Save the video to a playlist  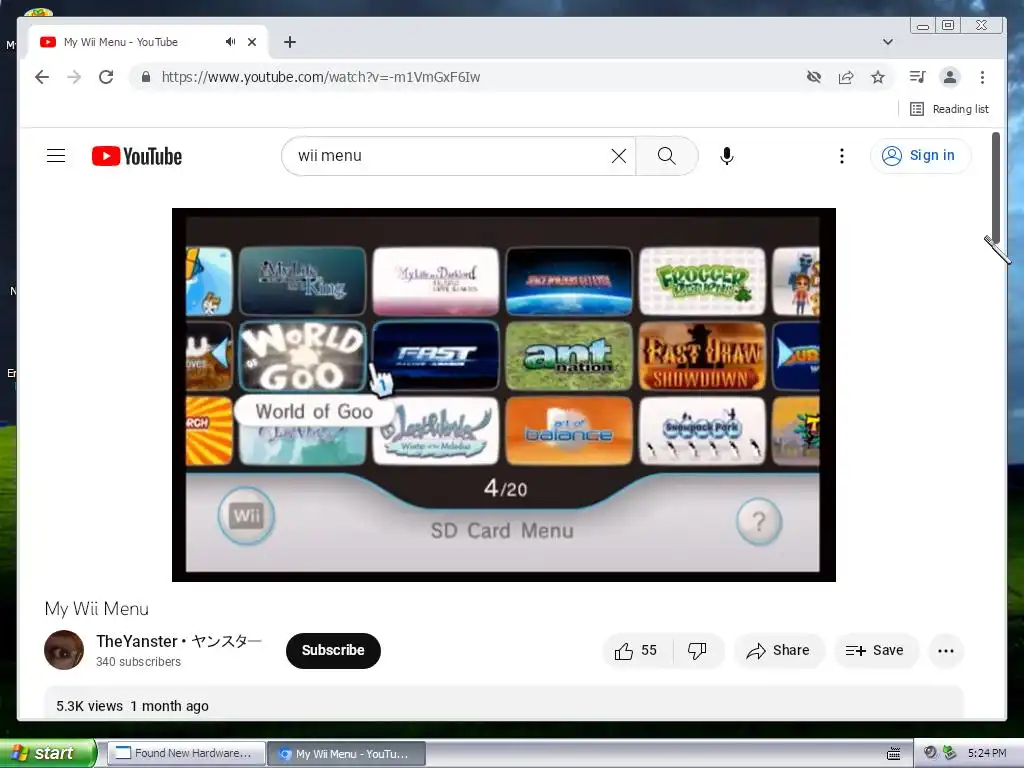pyautogui.click(x=875, y=650)
